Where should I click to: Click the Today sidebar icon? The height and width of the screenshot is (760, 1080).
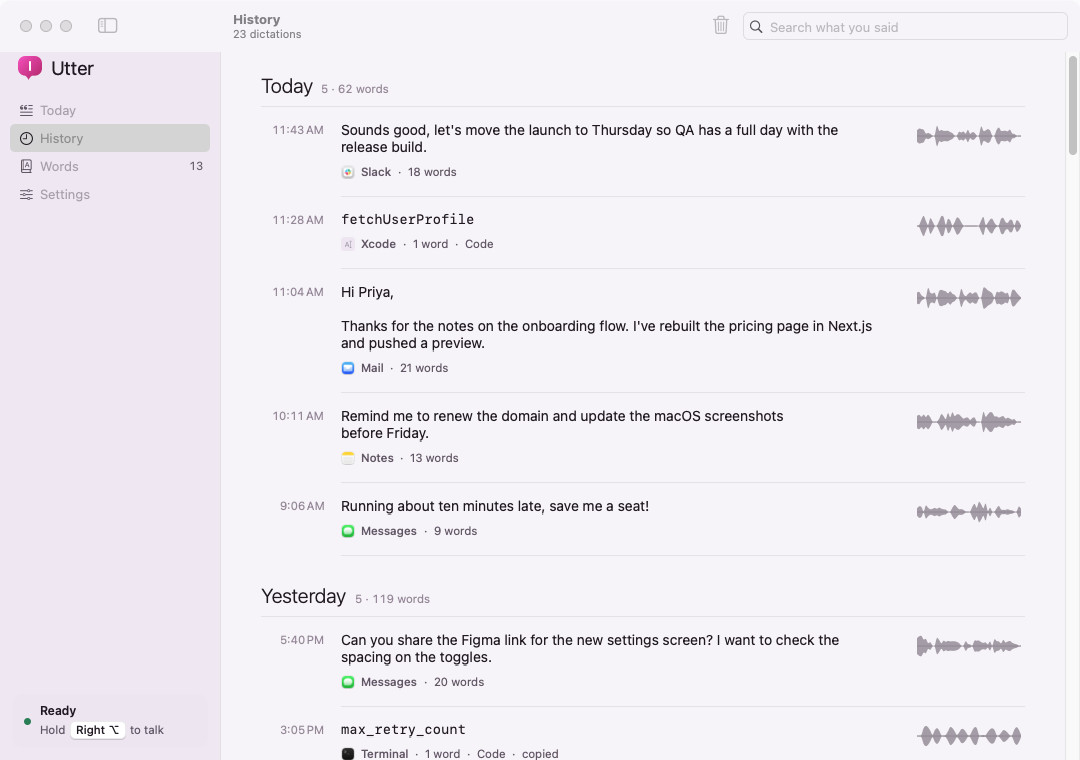26,110
